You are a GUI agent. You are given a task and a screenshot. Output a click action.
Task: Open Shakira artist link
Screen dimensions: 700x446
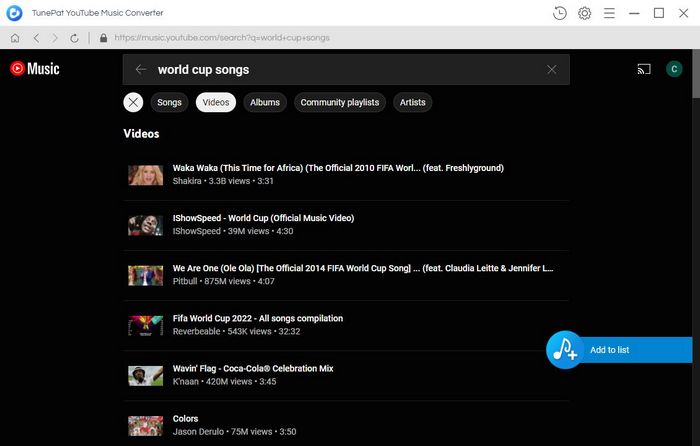(187, 181)
